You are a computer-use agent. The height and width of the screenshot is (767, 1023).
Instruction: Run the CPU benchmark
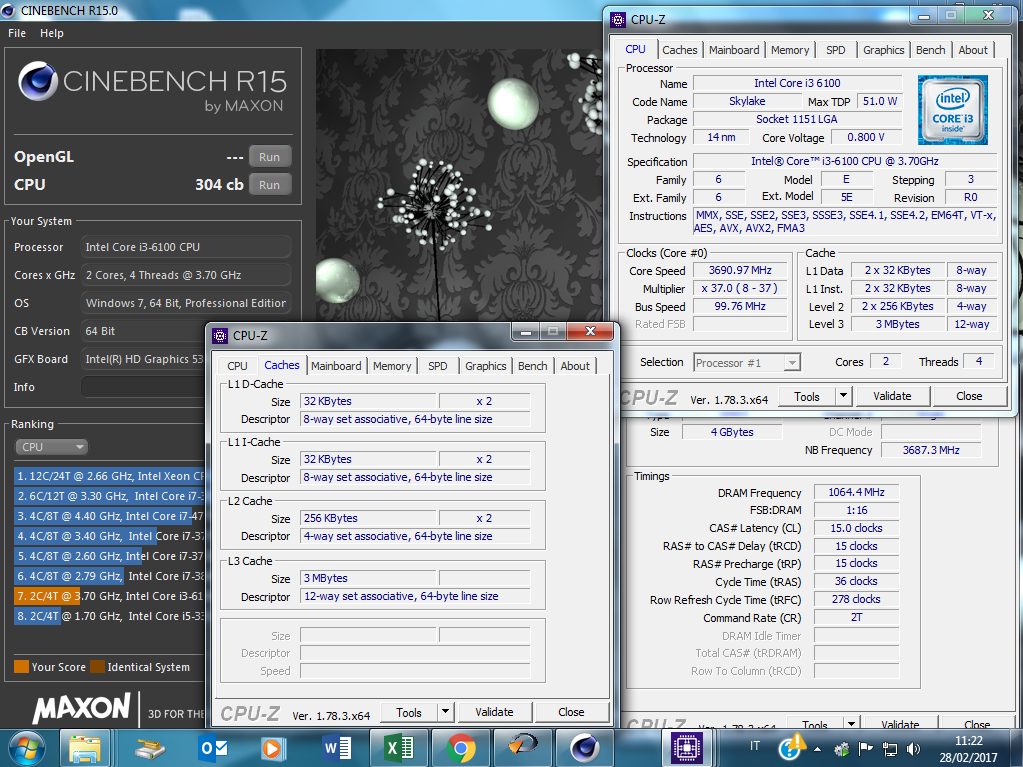point(269,185)
